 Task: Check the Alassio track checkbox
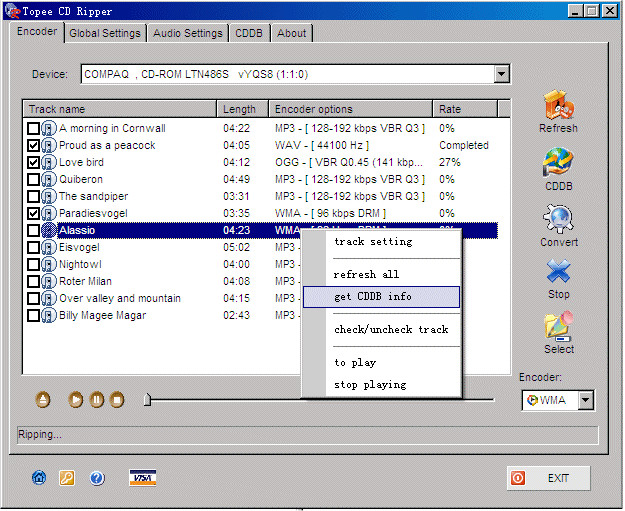[x=33, y=230]
